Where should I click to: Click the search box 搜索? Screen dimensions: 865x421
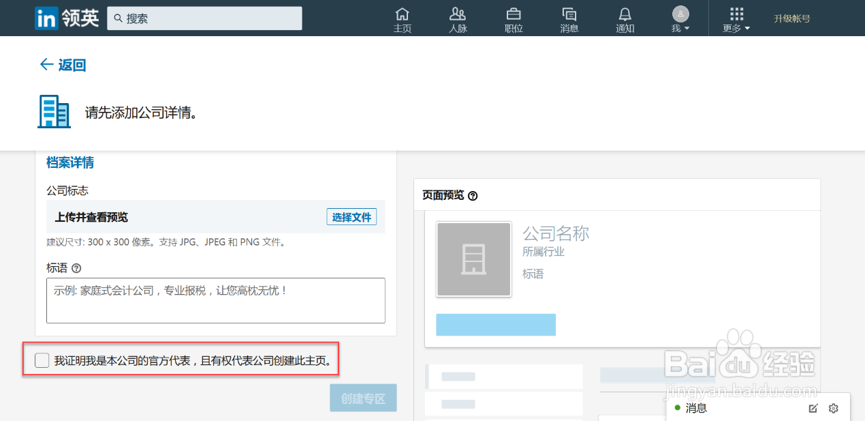tap(204, 18)
